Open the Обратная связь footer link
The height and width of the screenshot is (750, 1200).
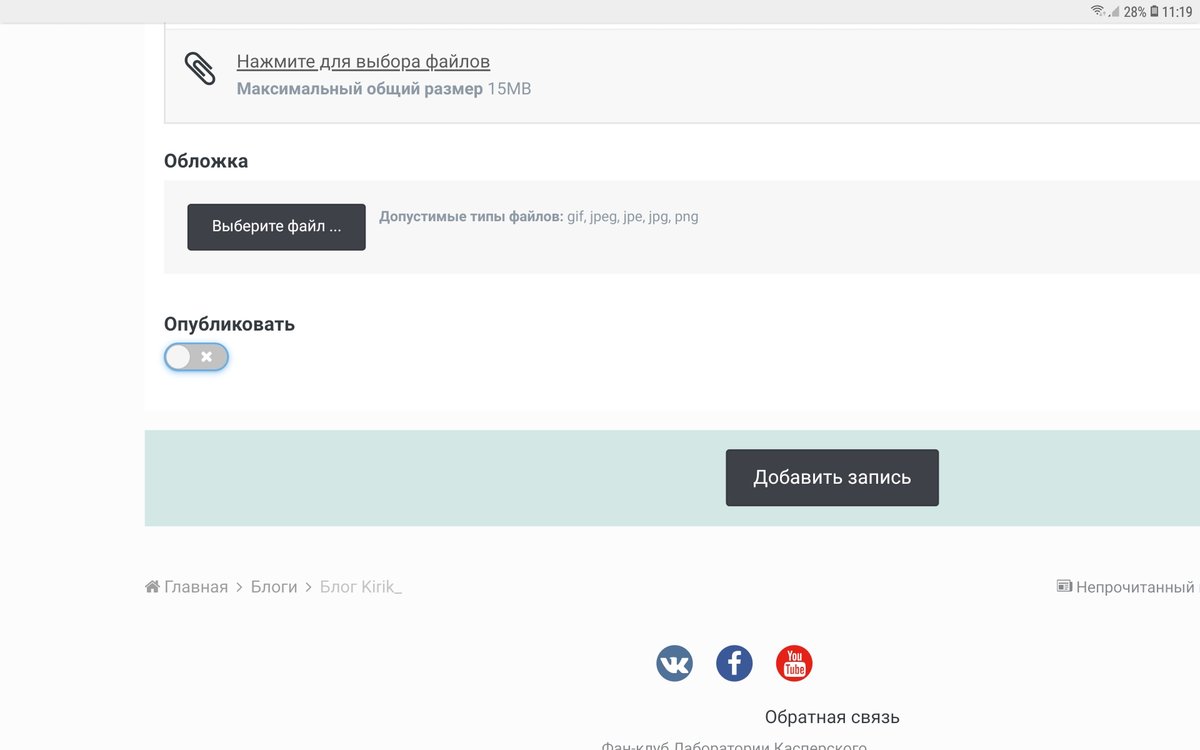[832, 717]
